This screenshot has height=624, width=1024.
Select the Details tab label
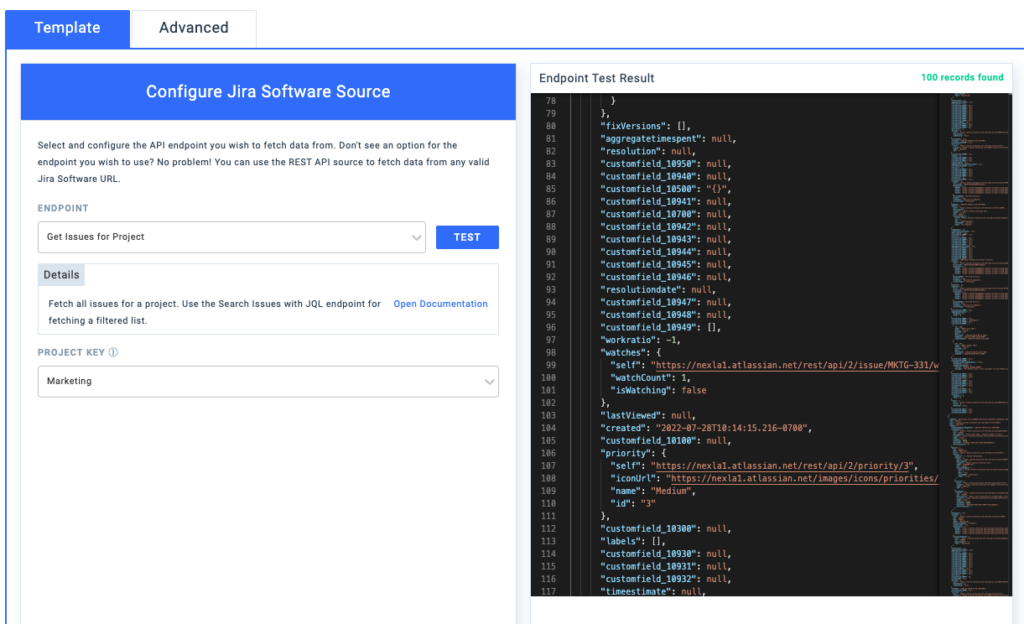61,275
